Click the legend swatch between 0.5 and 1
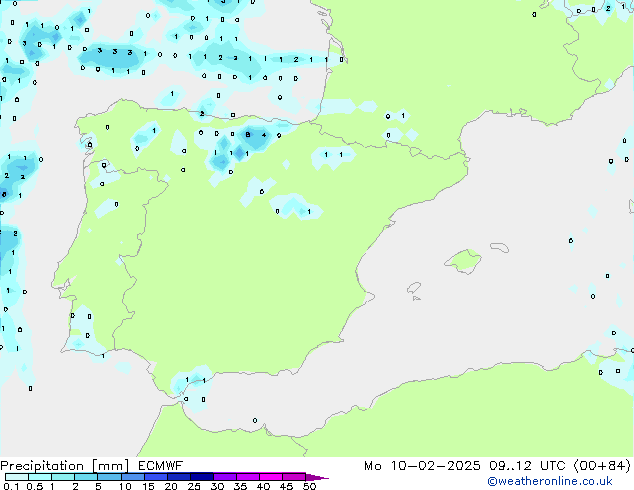 click(x=40, y=477)
